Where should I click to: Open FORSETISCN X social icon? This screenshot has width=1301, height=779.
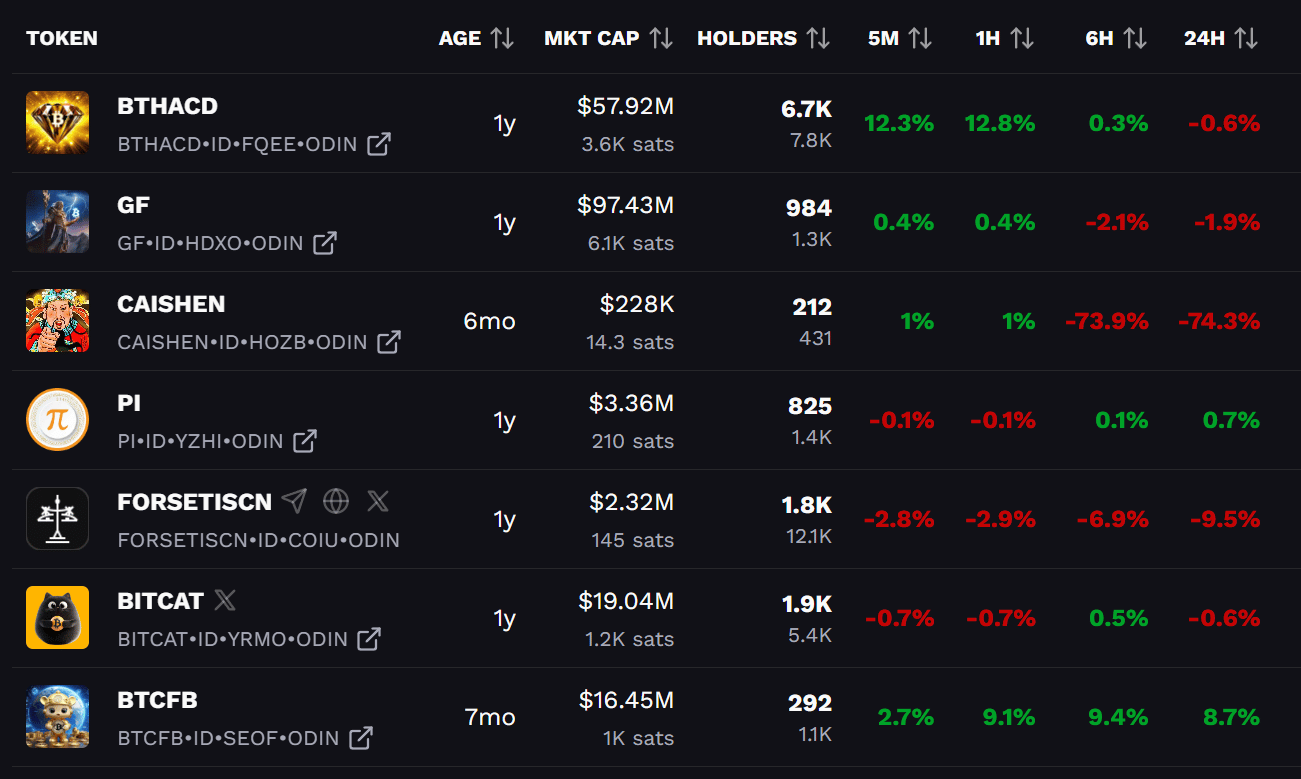pyautogui.click(x=377, y=501)
